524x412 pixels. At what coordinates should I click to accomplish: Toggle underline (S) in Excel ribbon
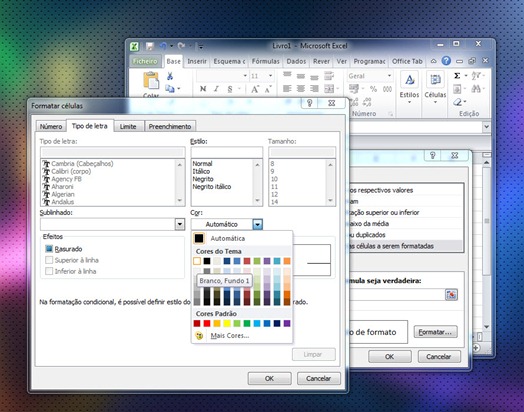coord(230,89)
